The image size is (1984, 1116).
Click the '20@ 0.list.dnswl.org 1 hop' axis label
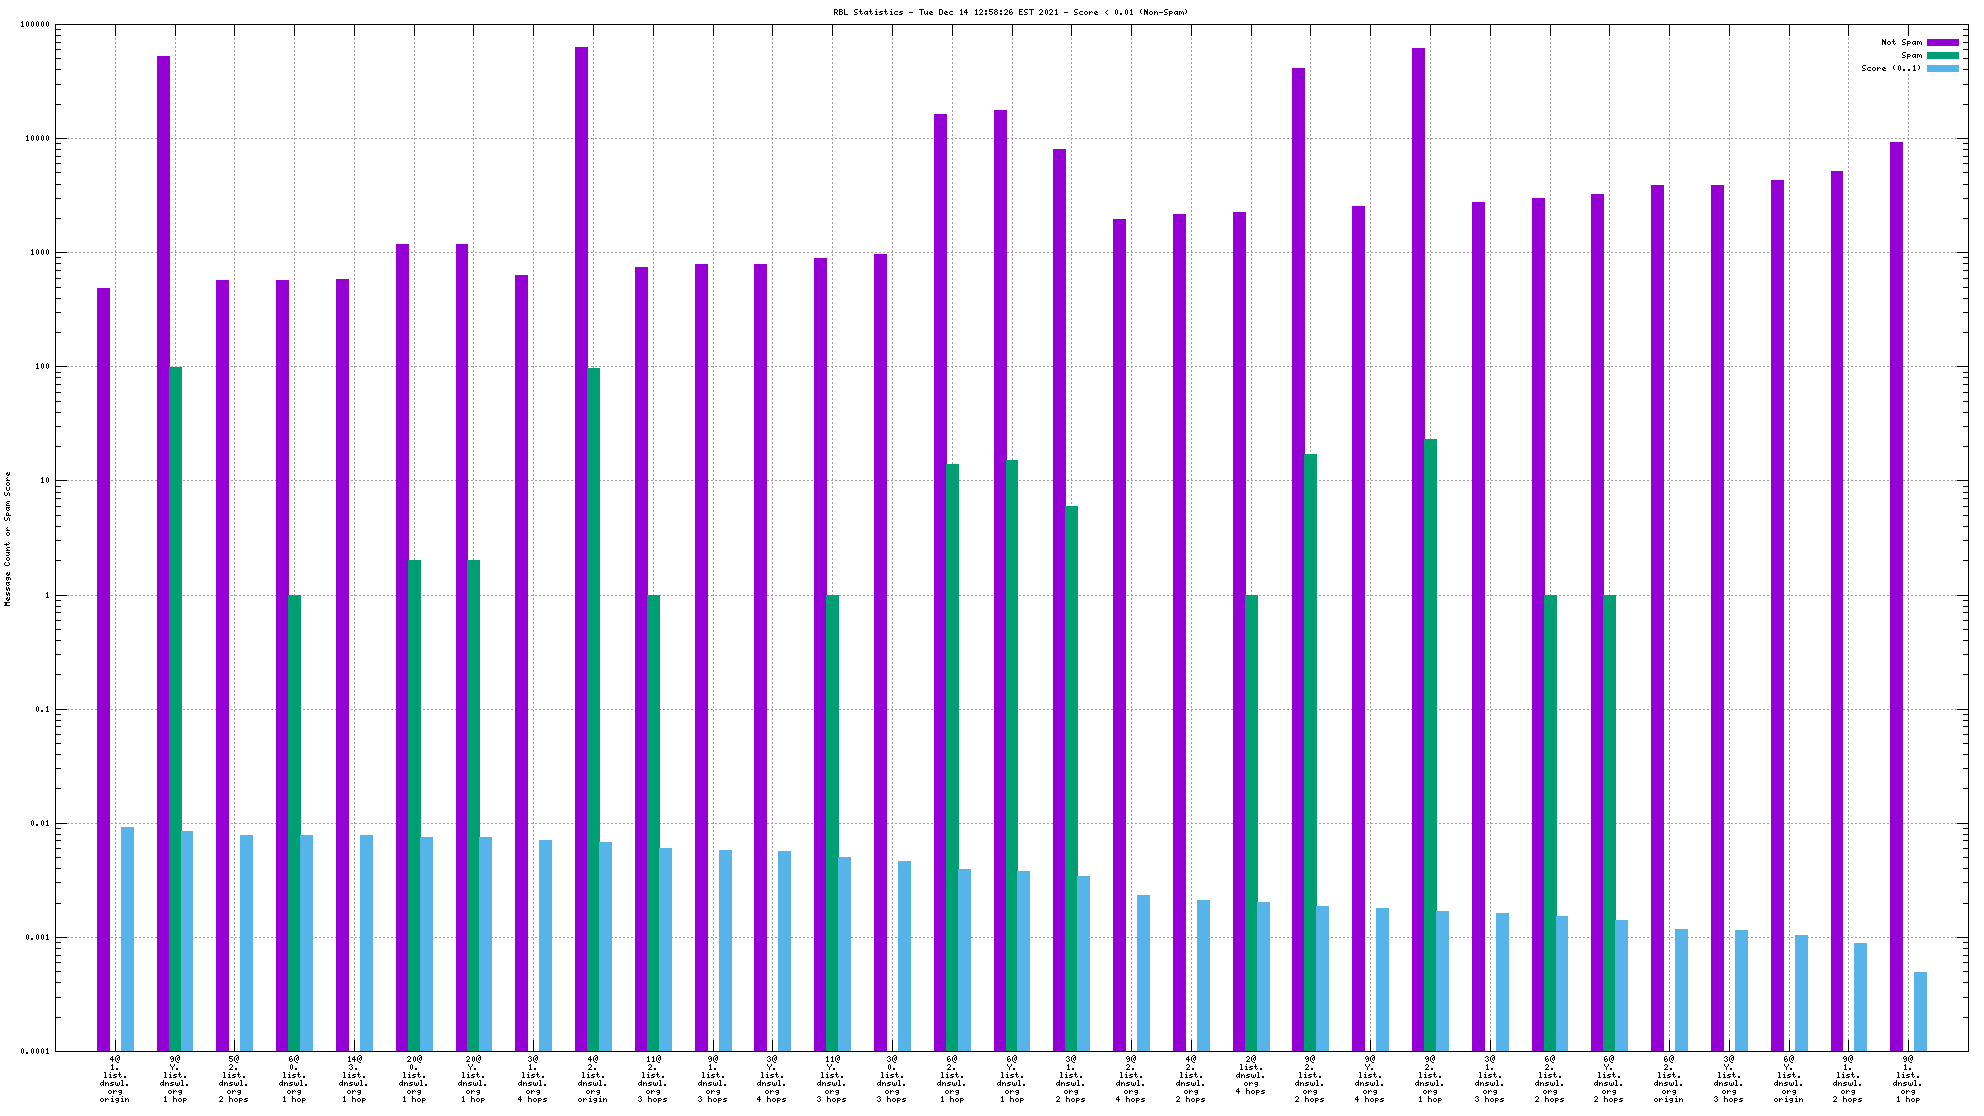[414, 1078]
